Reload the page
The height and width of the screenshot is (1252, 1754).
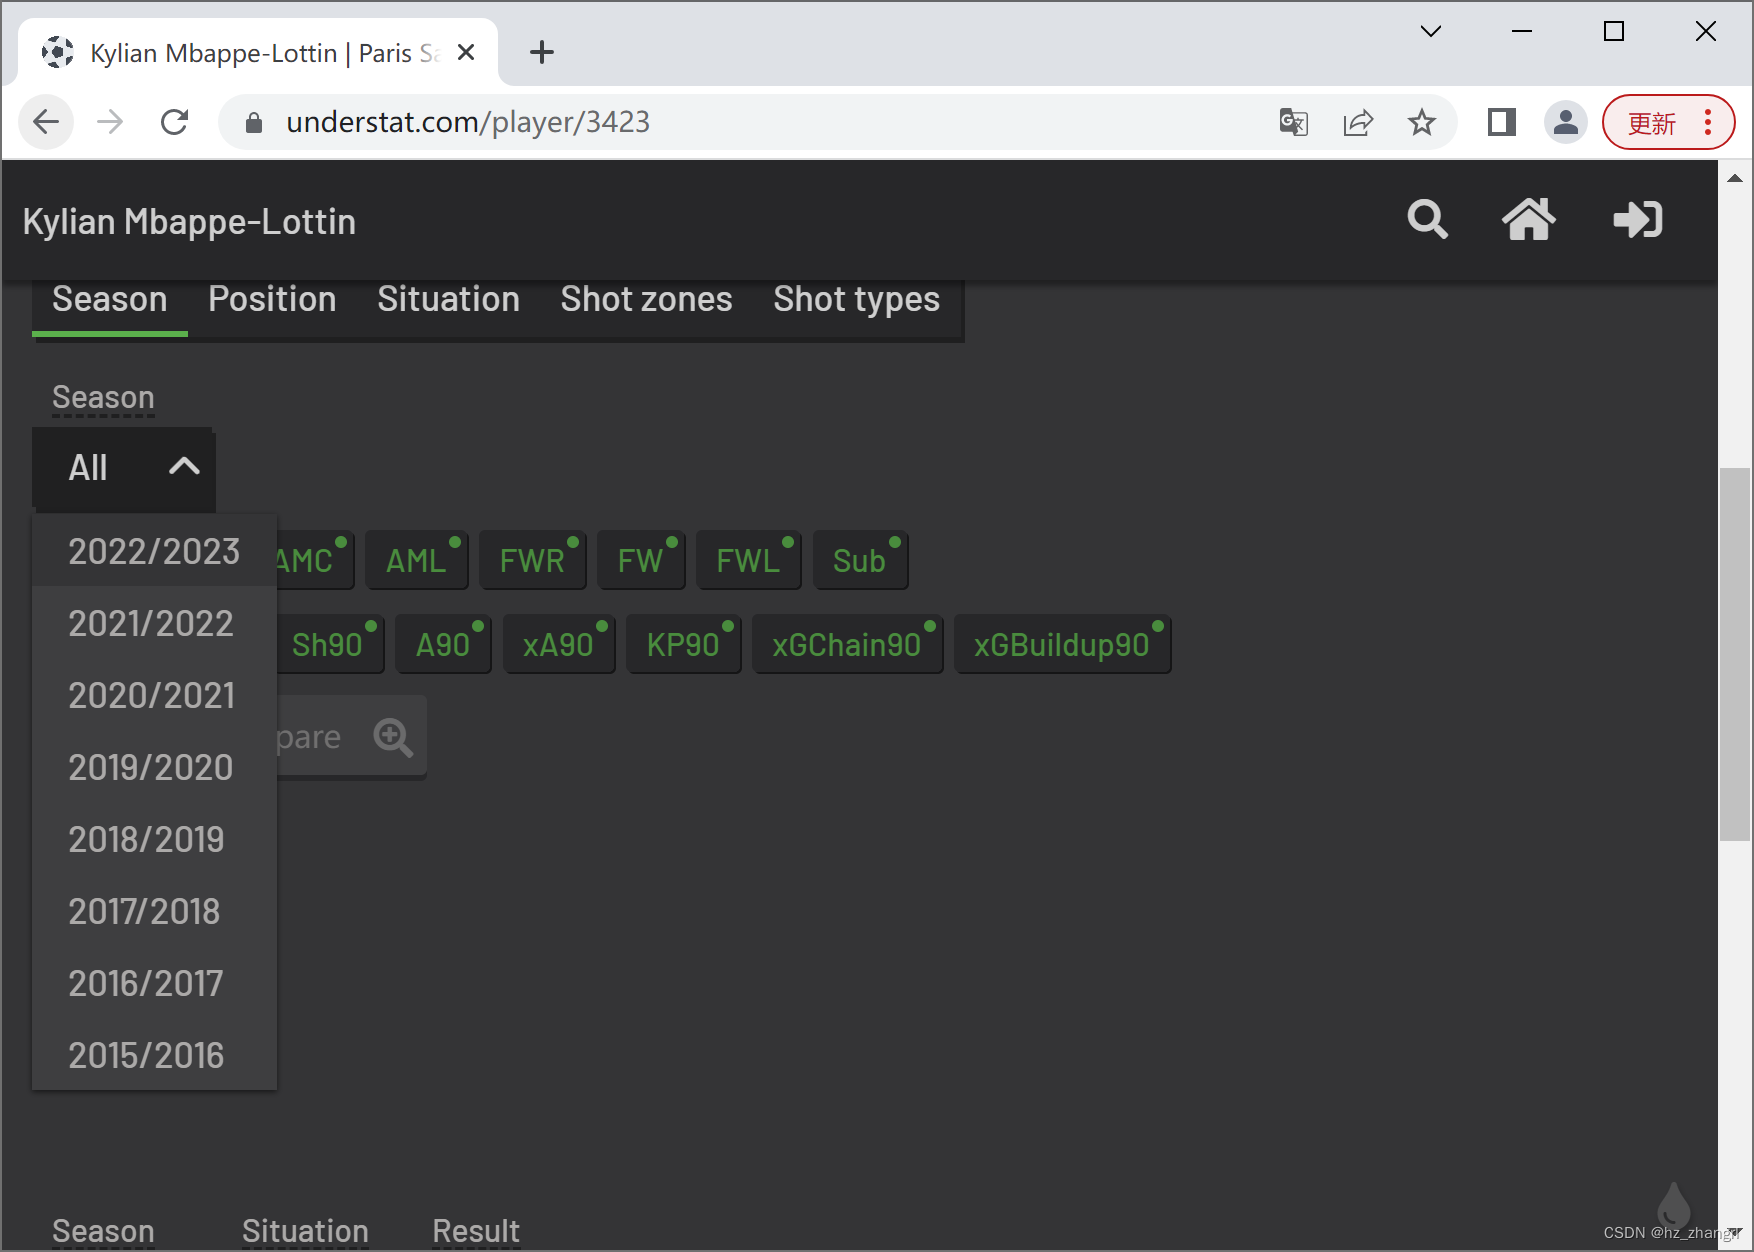click(175, 122)
